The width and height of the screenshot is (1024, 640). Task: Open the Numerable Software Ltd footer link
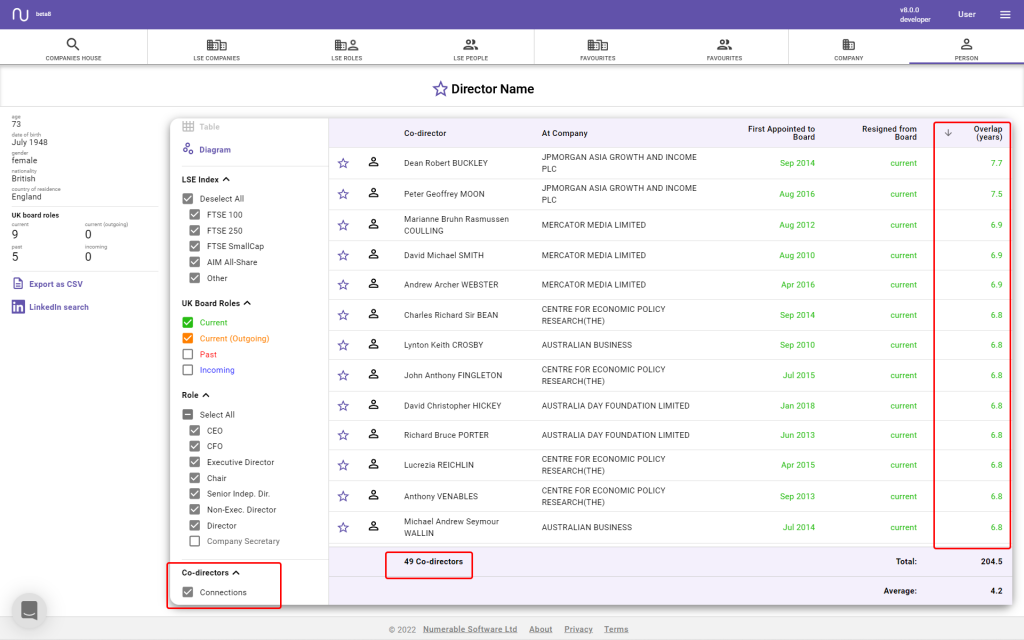click(x=470, y=629)
